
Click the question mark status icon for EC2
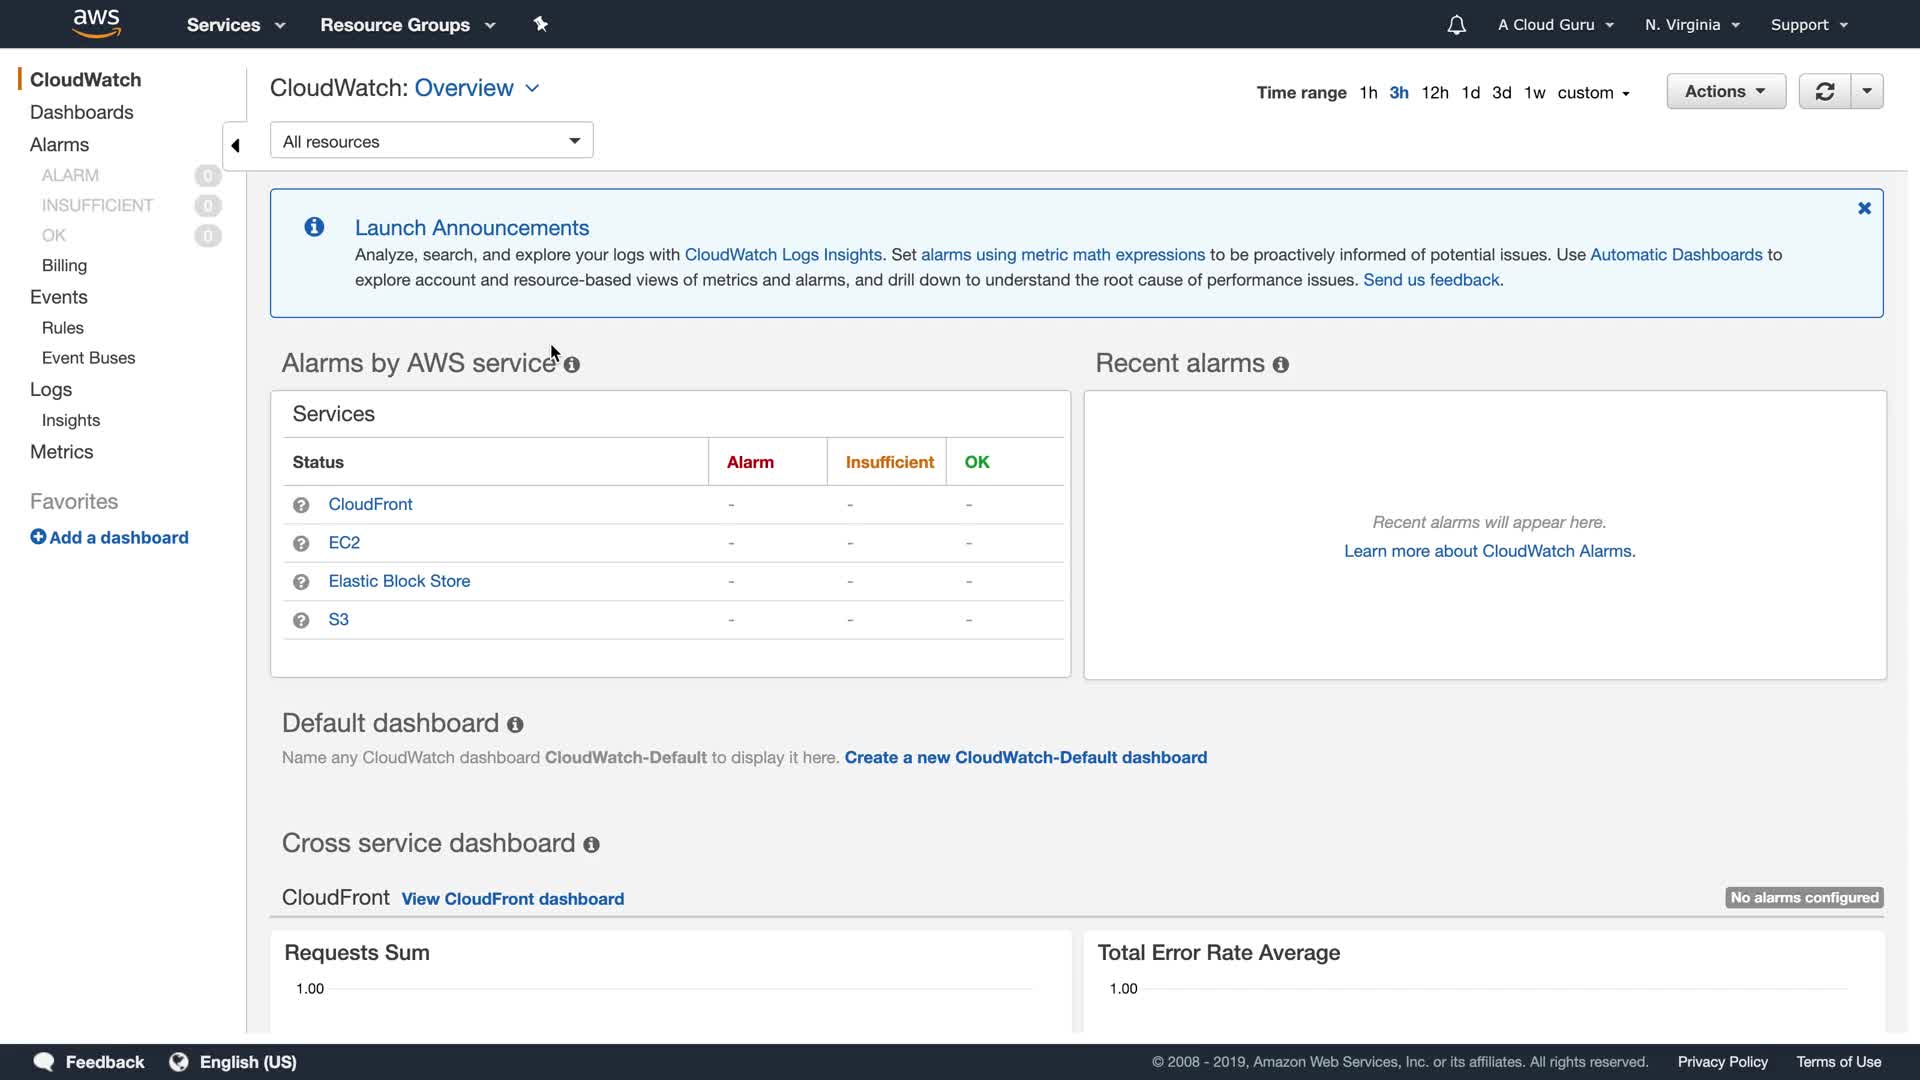coord(301,543)
